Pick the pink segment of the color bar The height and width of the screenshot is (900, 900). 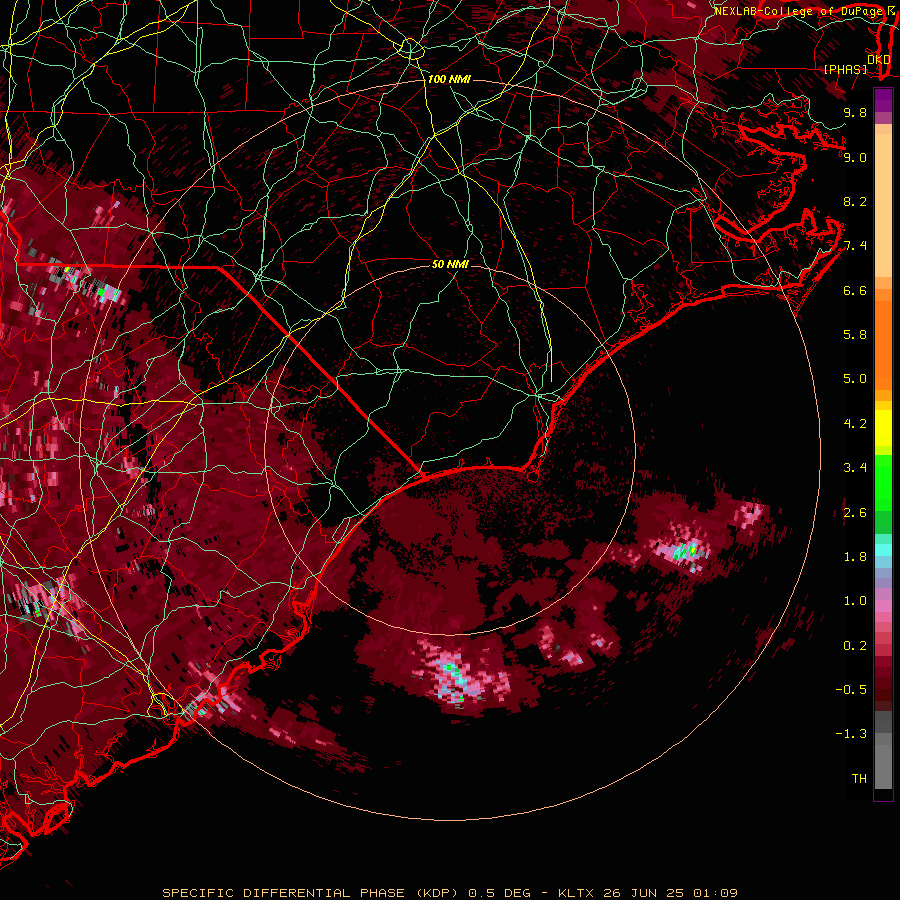883,606
